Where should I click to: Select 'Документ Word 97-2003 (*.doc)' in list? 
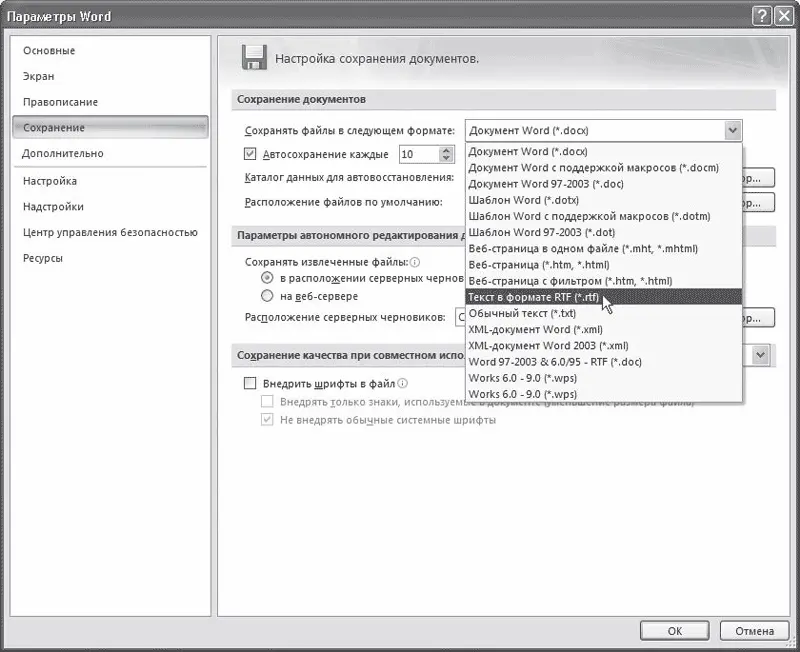(x=548, y=184)
